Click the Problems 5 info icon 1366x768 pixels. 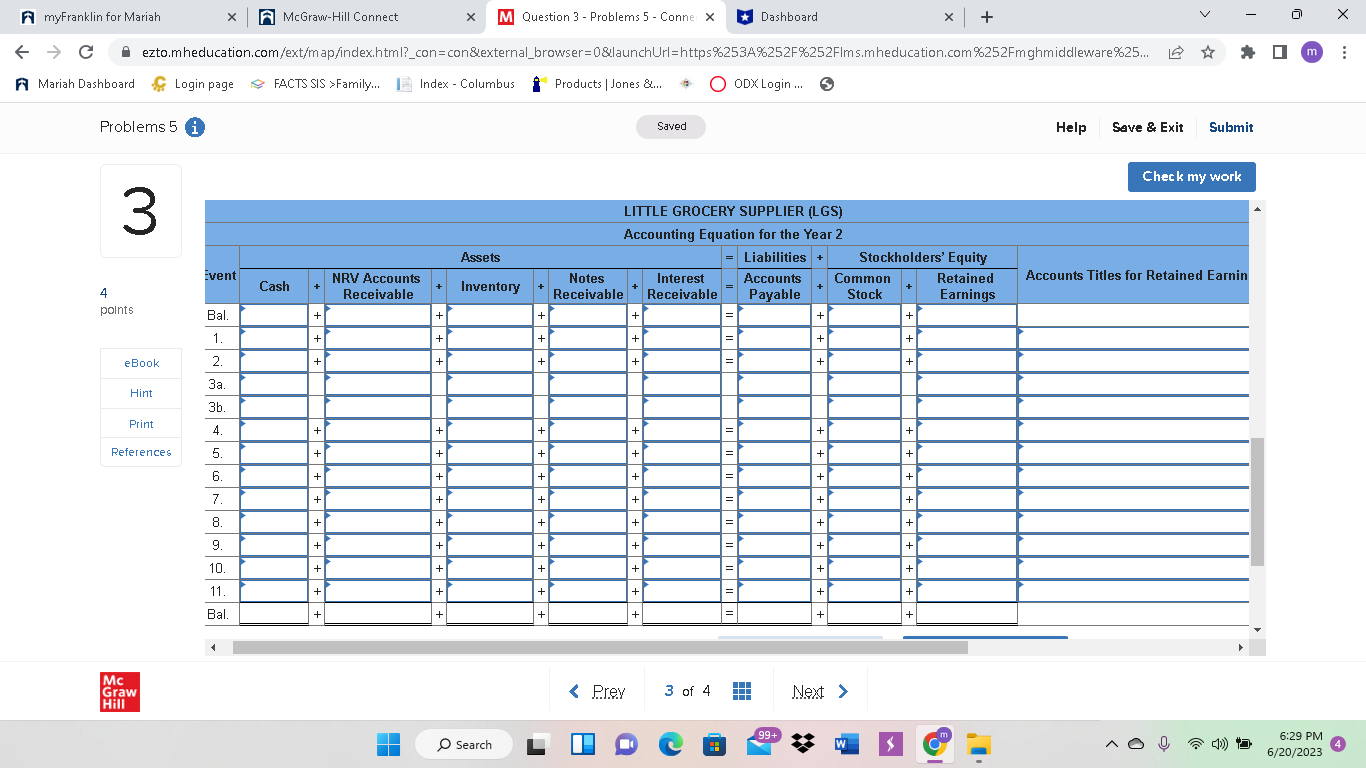[196, 127]
